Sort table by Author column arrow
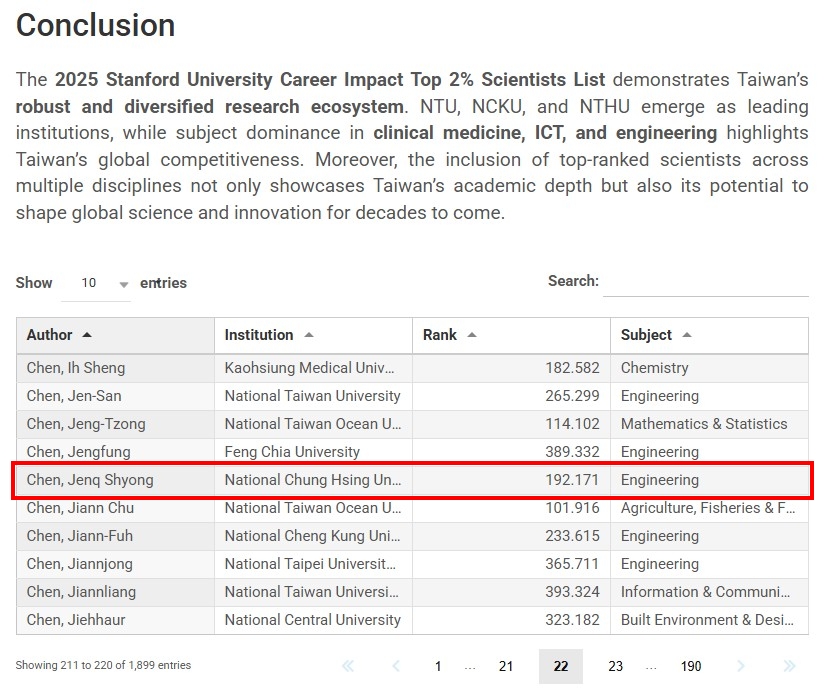Screen dimensions: 828x690 [x=87, y=335]
